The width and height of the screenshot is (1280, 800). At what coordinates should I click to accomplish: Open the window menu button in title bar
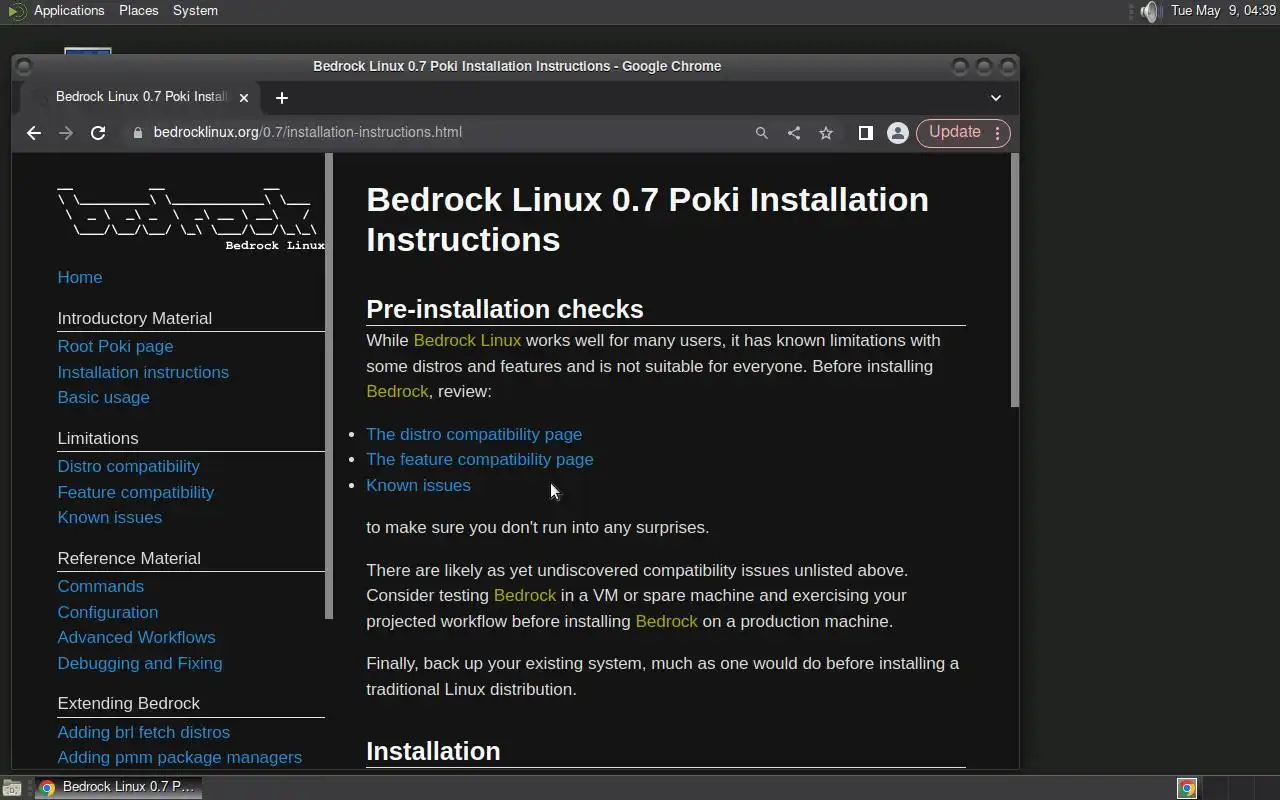tap(25, 67)
